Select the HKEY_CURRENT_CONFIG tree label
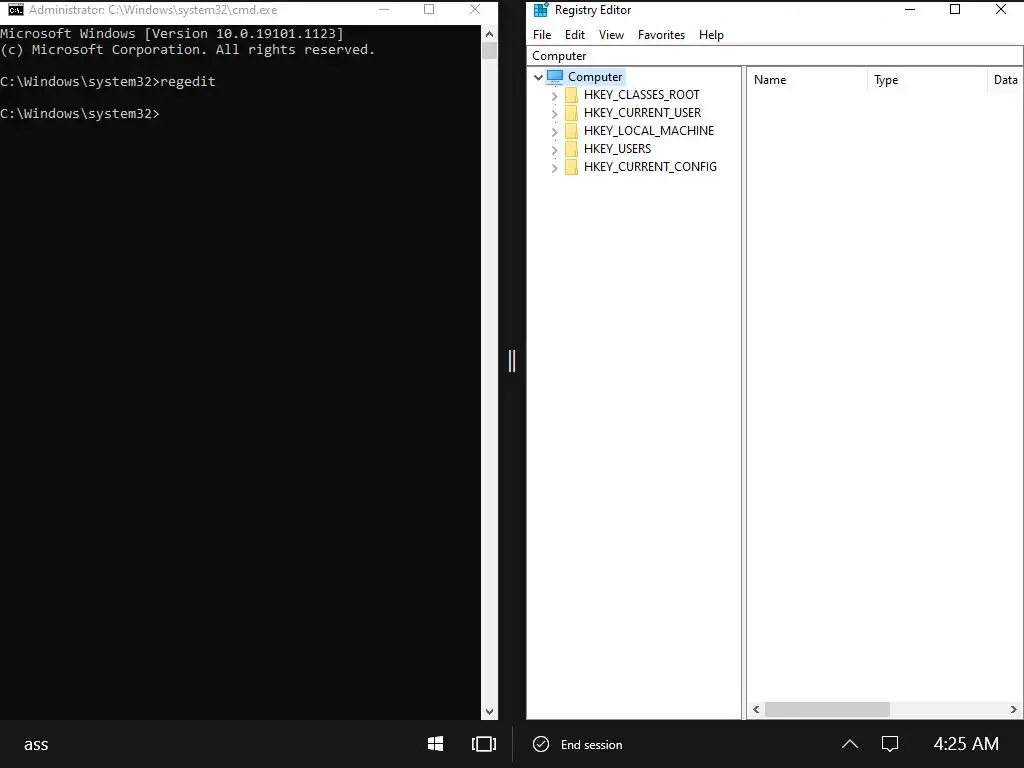The image size is (1024, 768). (650, 167)
